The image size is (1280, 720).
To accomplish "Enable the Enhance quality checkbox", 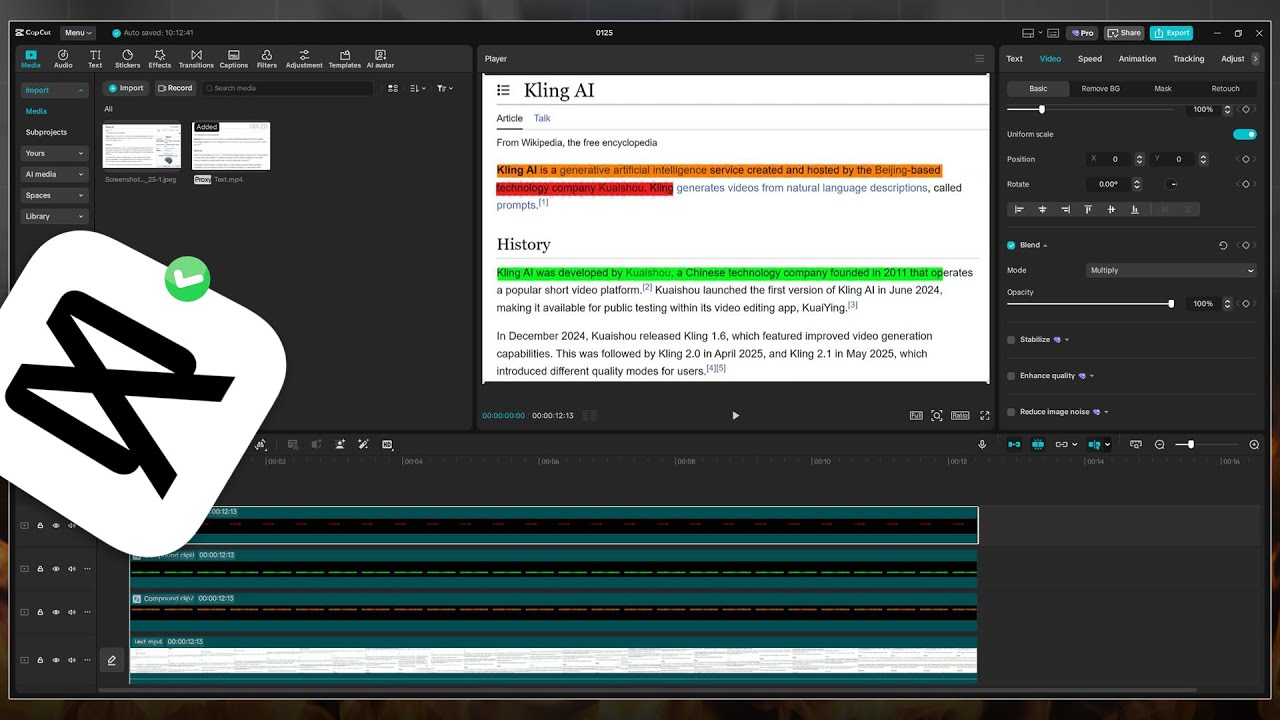I will point(1011,376).
